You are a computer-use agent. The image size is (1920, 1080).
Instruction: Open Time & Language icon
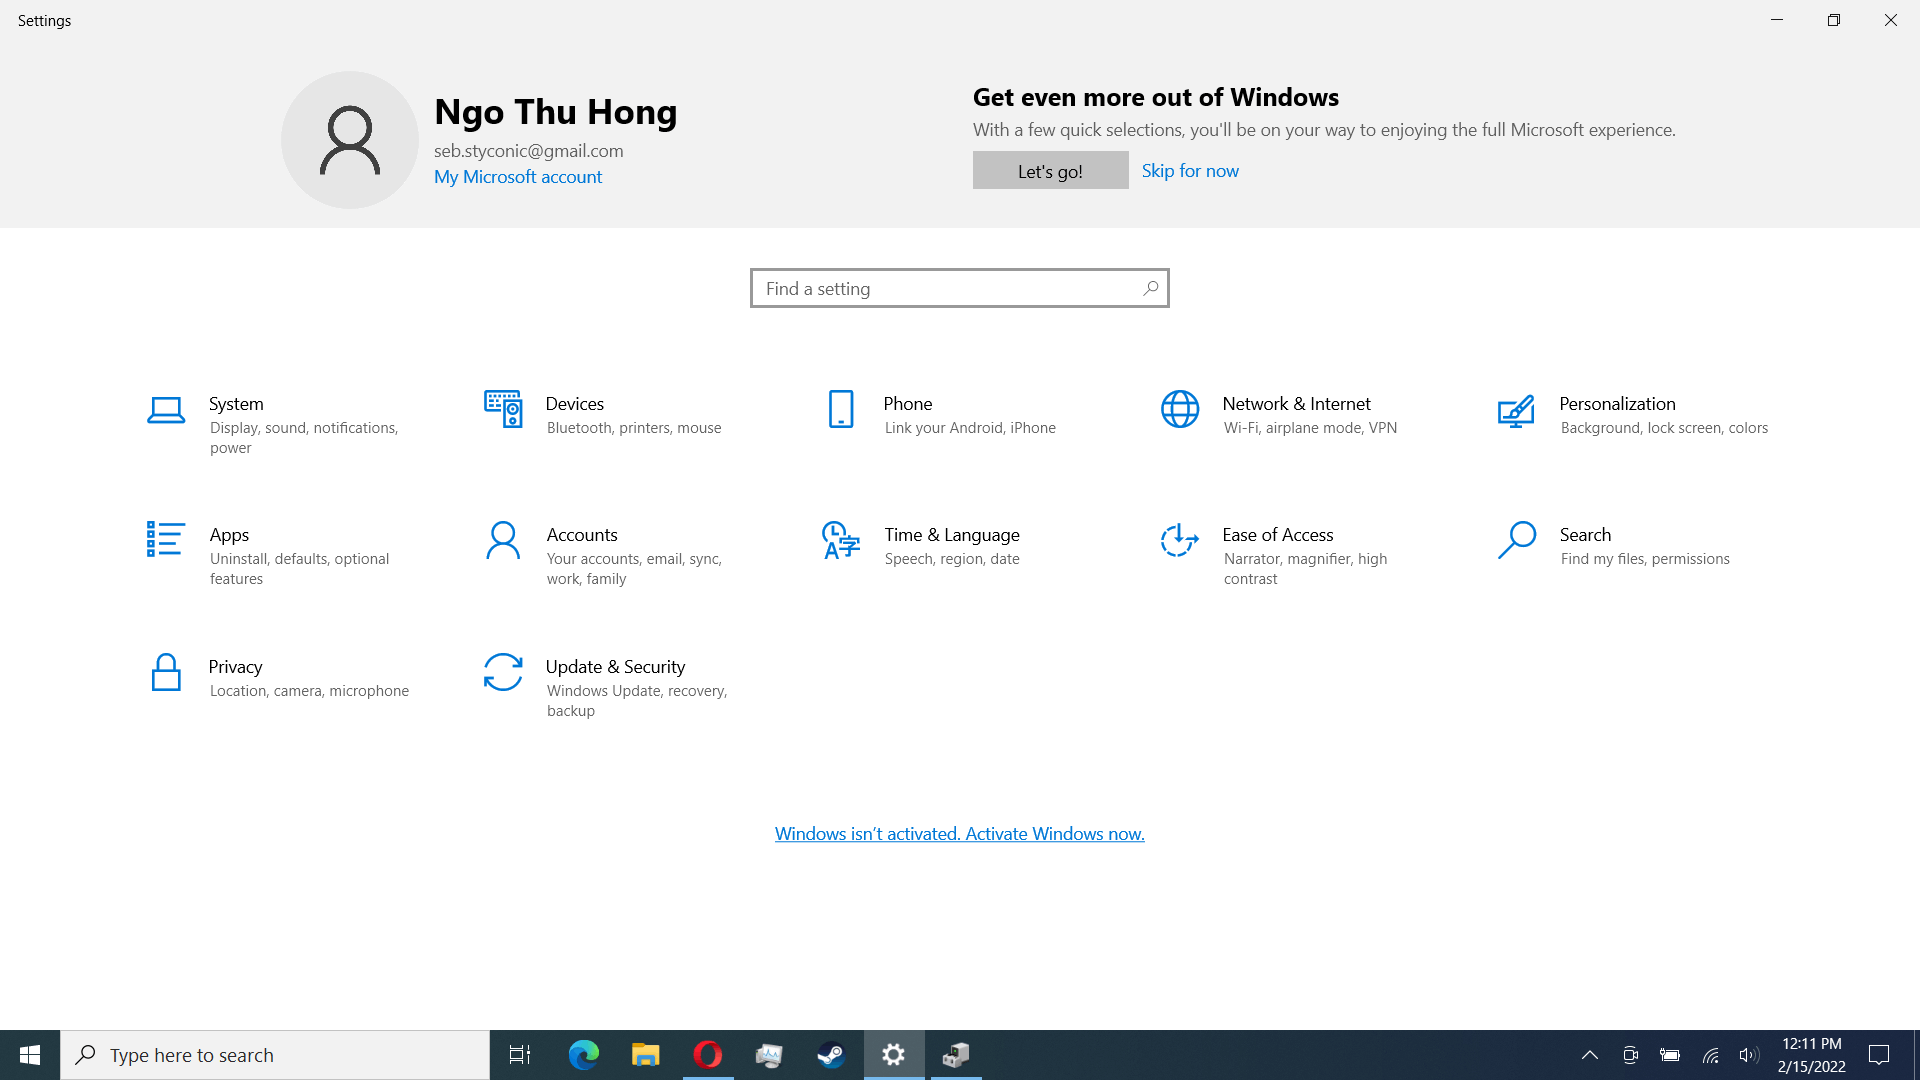(x=841, y=540)
